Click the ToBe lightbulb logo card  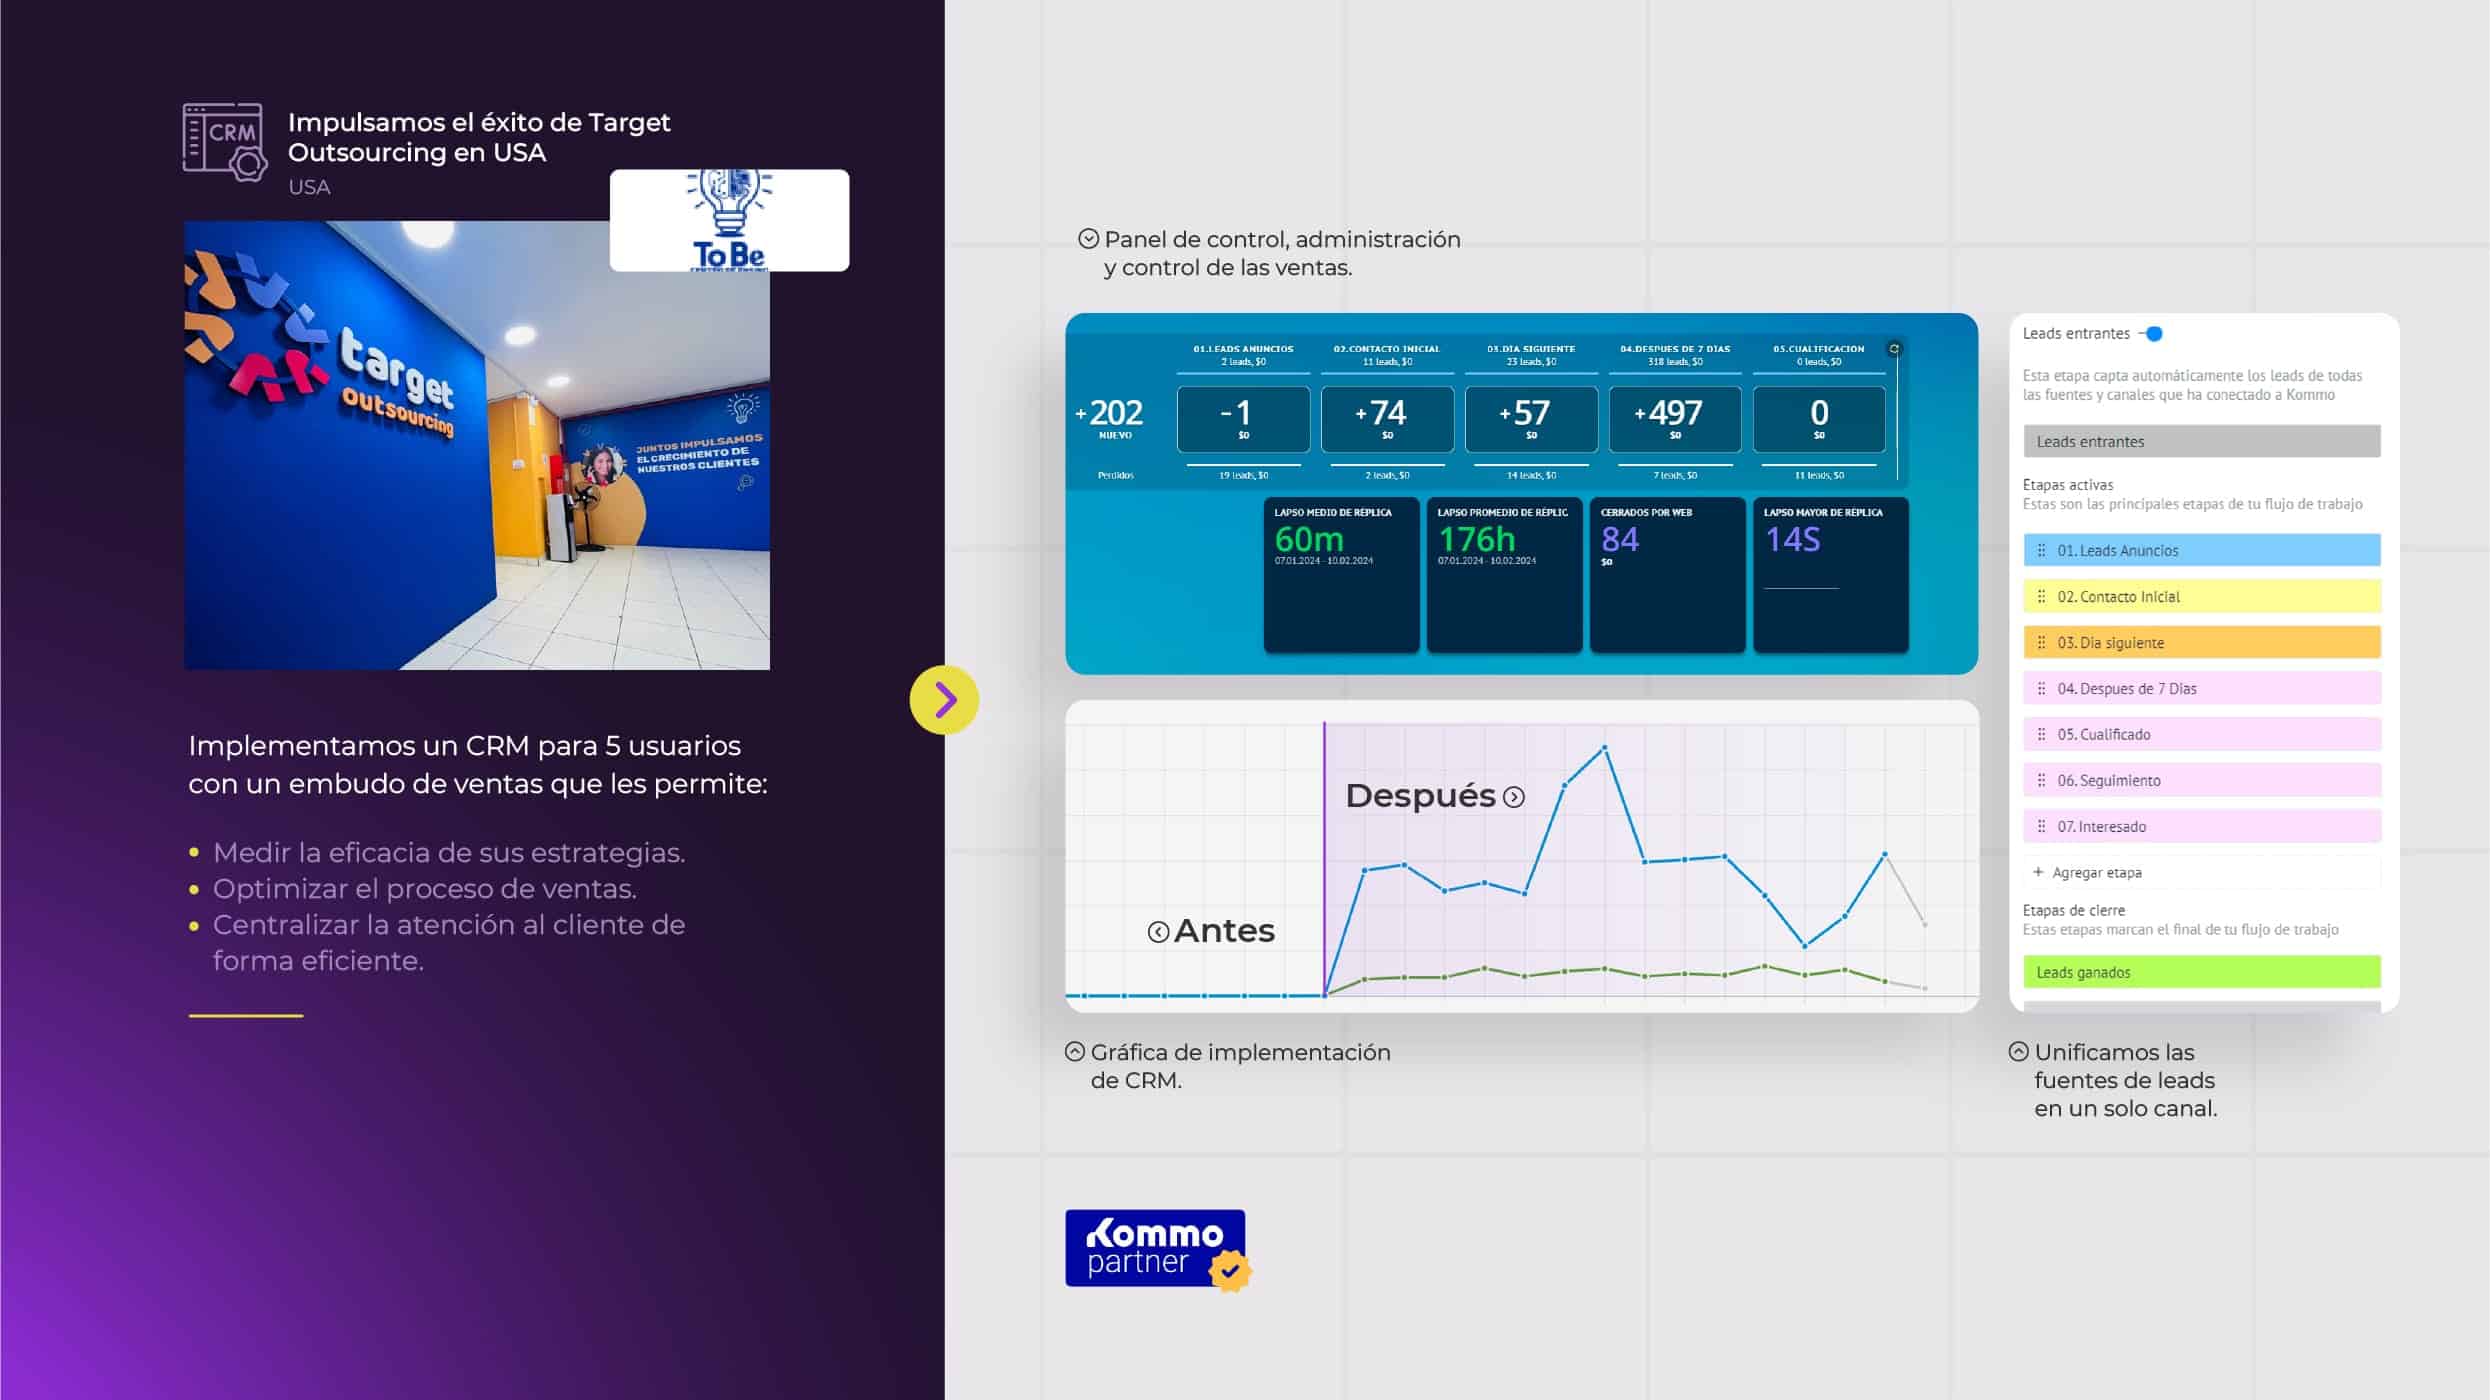pyautogui.click(x=729, y=220)
